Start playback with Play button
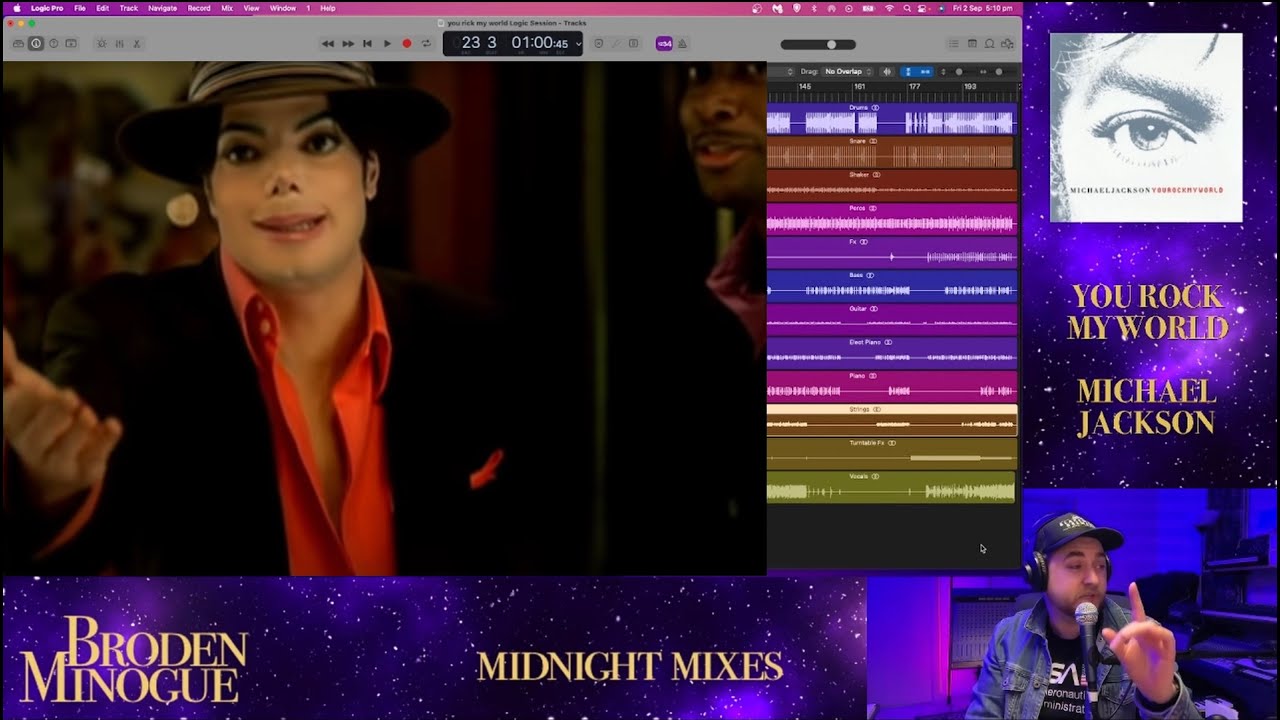This screenshot has height=720, width=1280. click(x=387, y=44)
